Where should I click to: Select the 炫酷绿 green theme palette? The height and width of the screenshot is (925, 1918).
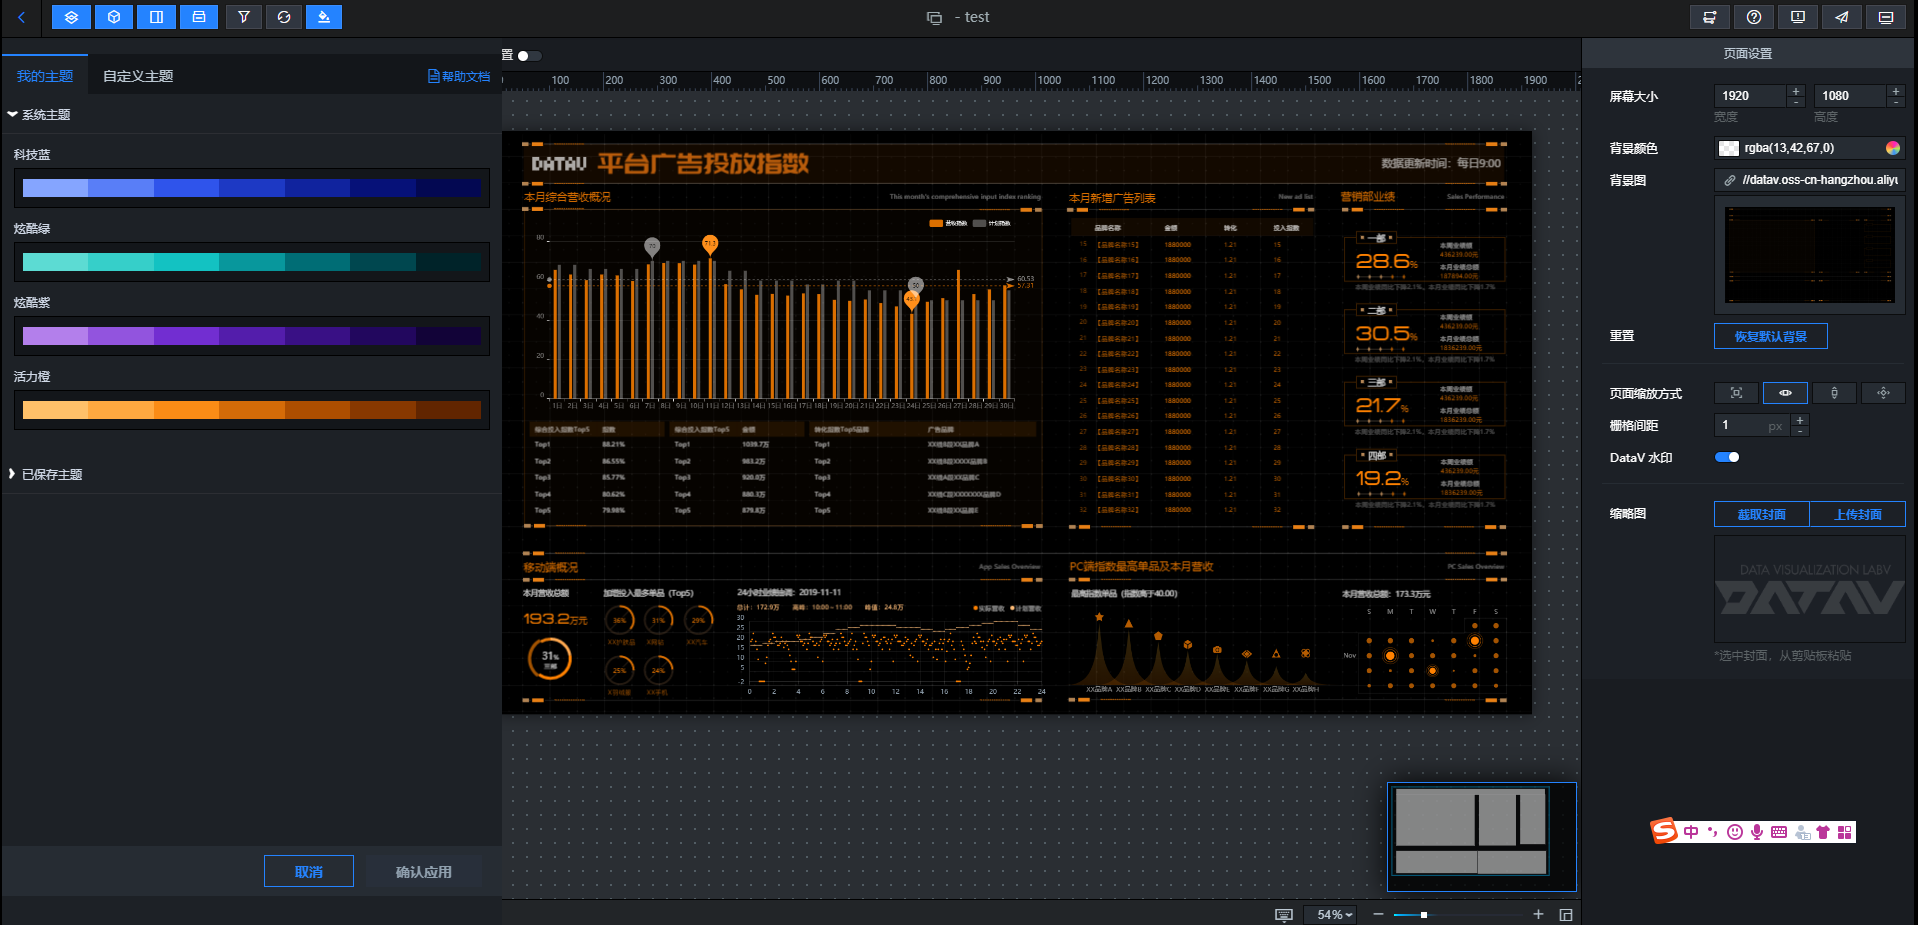click(252, 262)
